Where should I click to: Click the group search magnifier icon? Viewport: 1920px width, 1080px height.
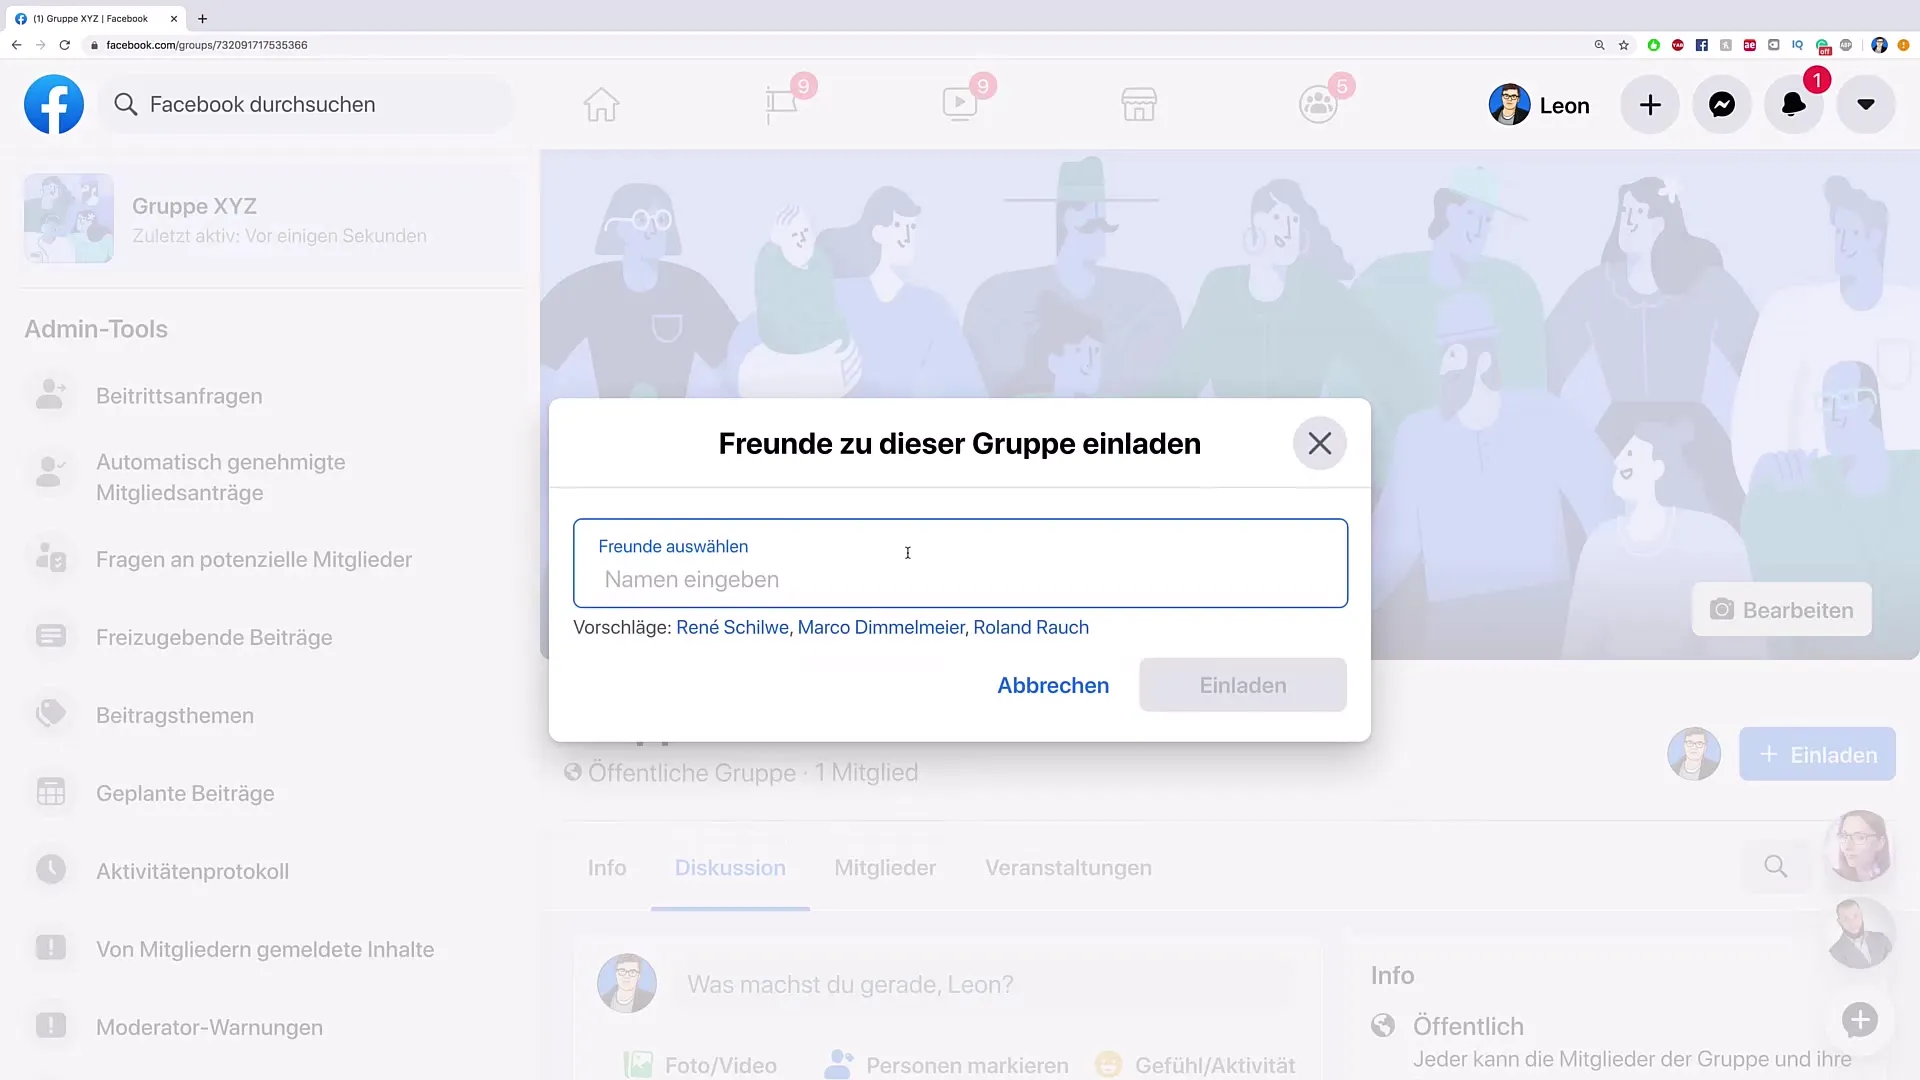(1776, 866)
